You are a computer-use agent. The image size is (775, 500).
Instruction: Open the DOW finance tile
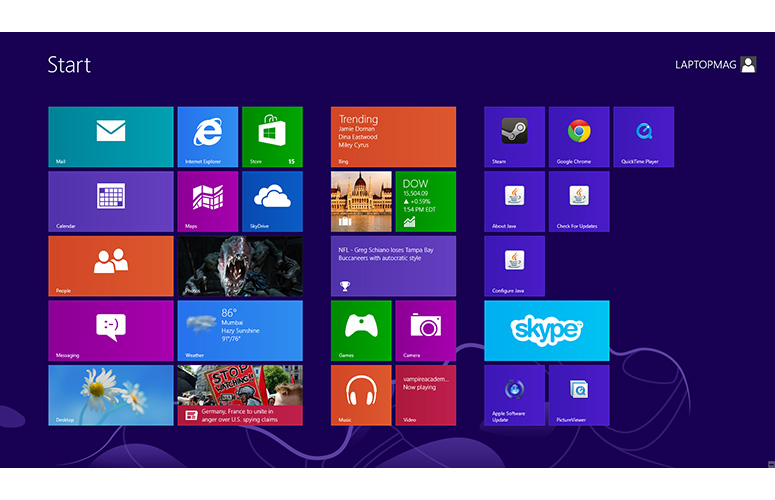pos(426,202)
